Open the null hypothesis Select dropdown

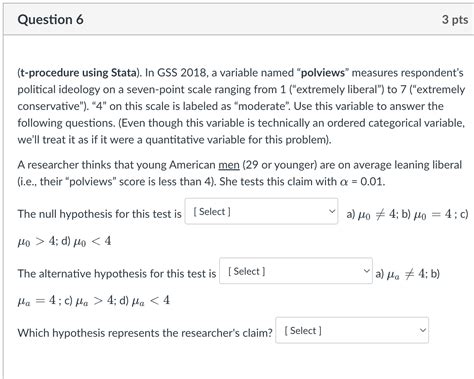(x=261, y=211)
